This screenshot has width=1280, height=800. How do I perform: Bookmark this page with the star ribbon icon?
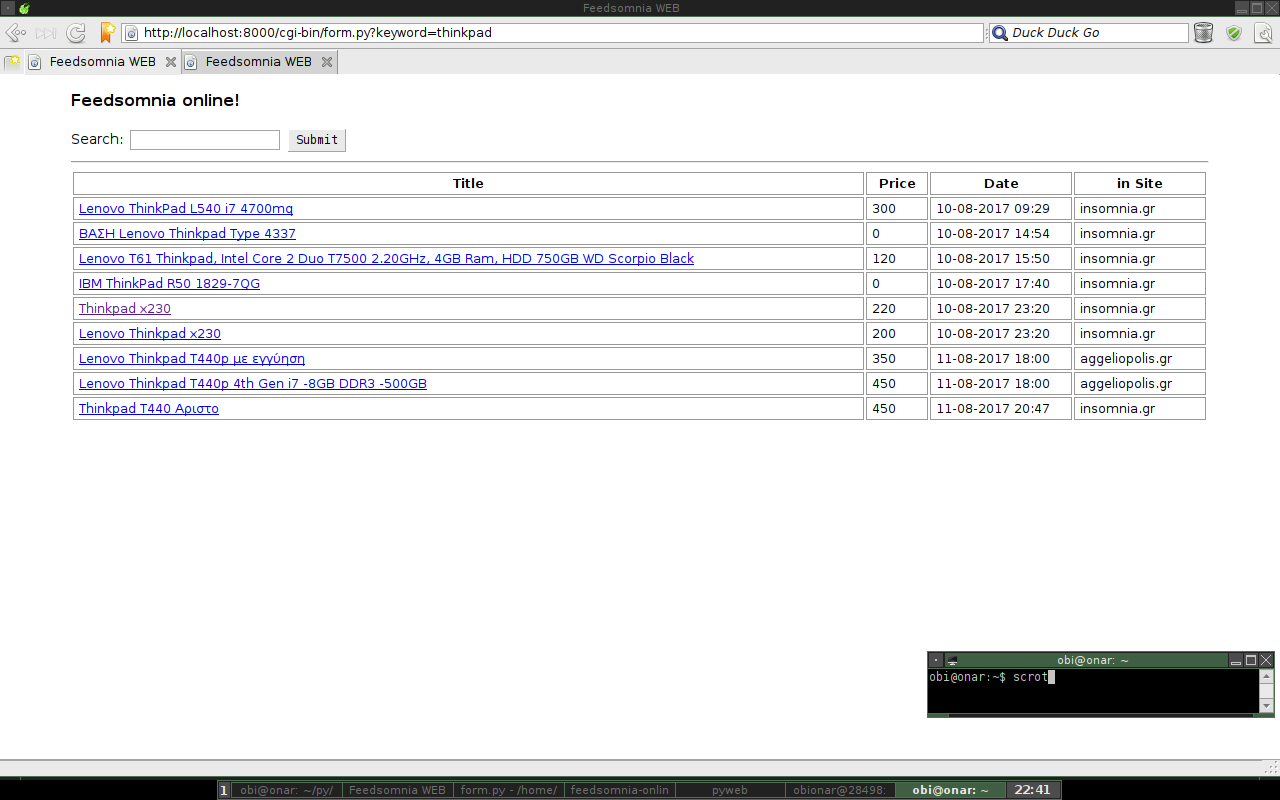(x=107, y=33)
